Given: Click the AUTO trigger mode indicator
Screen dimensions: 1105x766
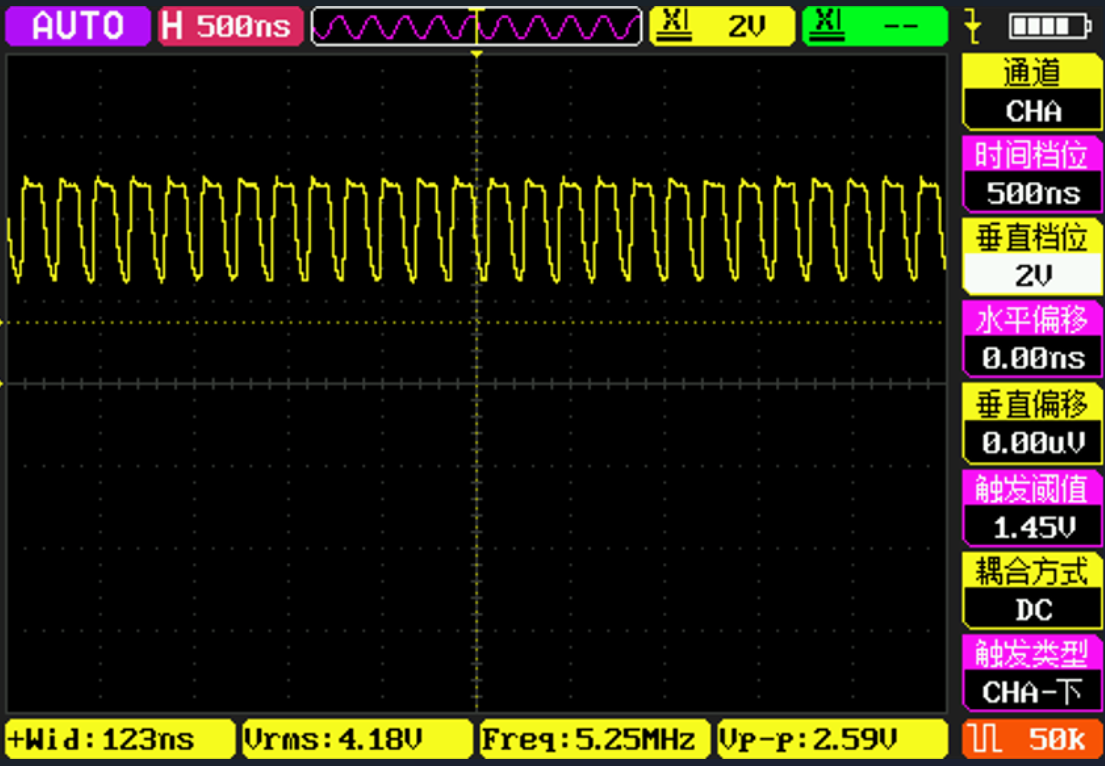Looking at the screenshot, I should point(78,26).
